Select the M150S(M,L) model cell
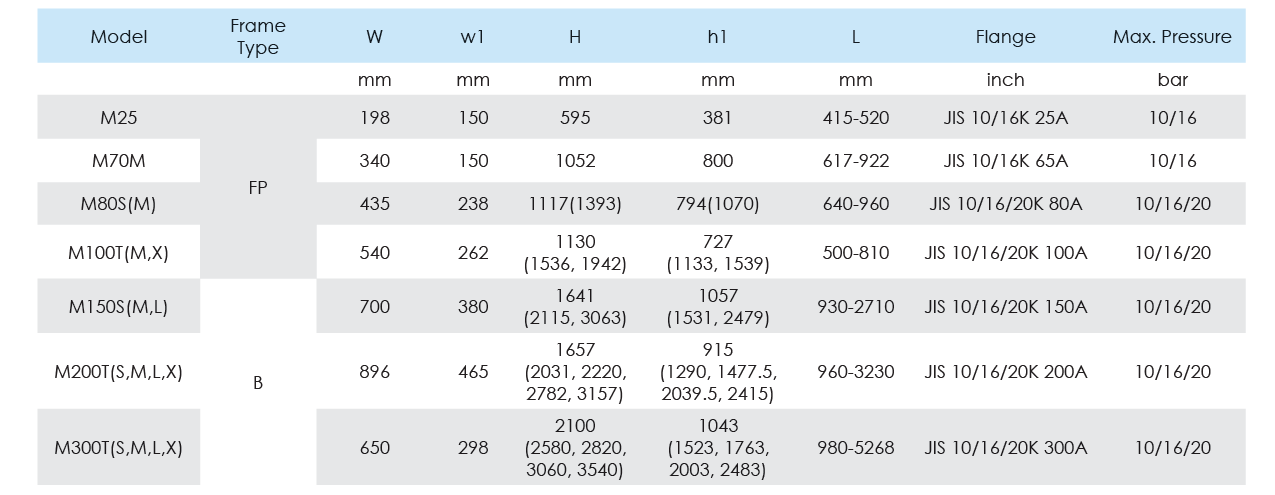 point(118,307)
